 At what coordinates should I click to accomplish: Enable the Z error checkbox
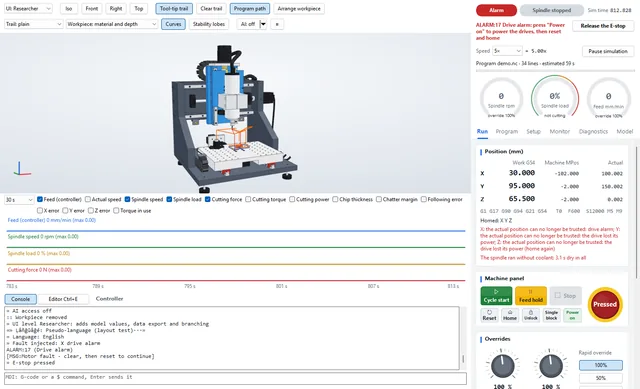(91, 211)
